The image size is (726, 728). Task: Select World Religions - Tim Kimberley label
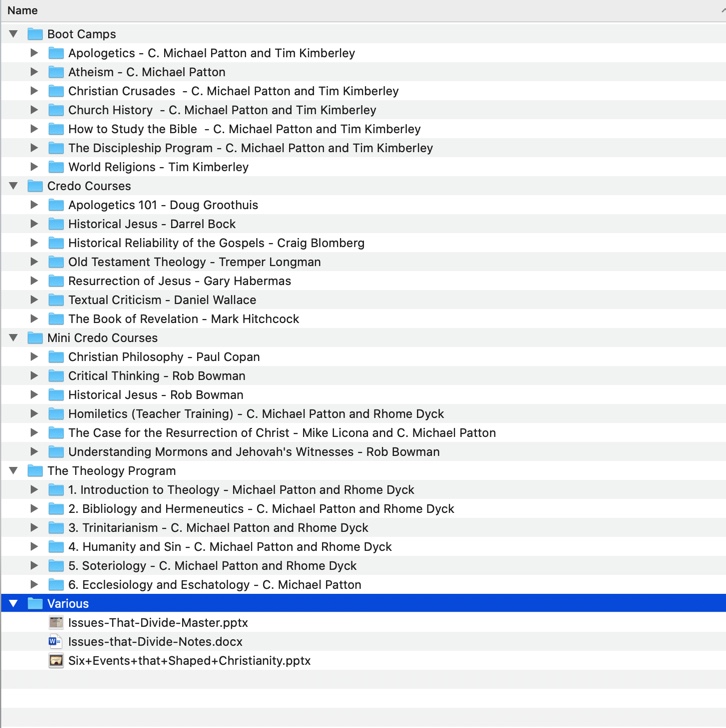158,167
